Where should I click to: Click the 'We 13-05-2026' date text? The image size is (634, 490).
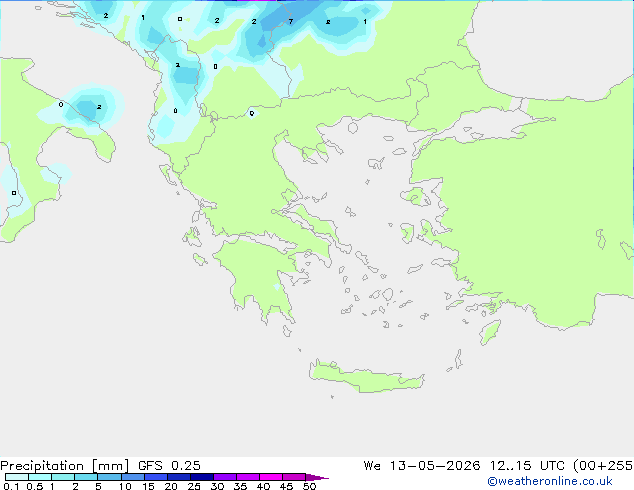(x=422, y=466)
